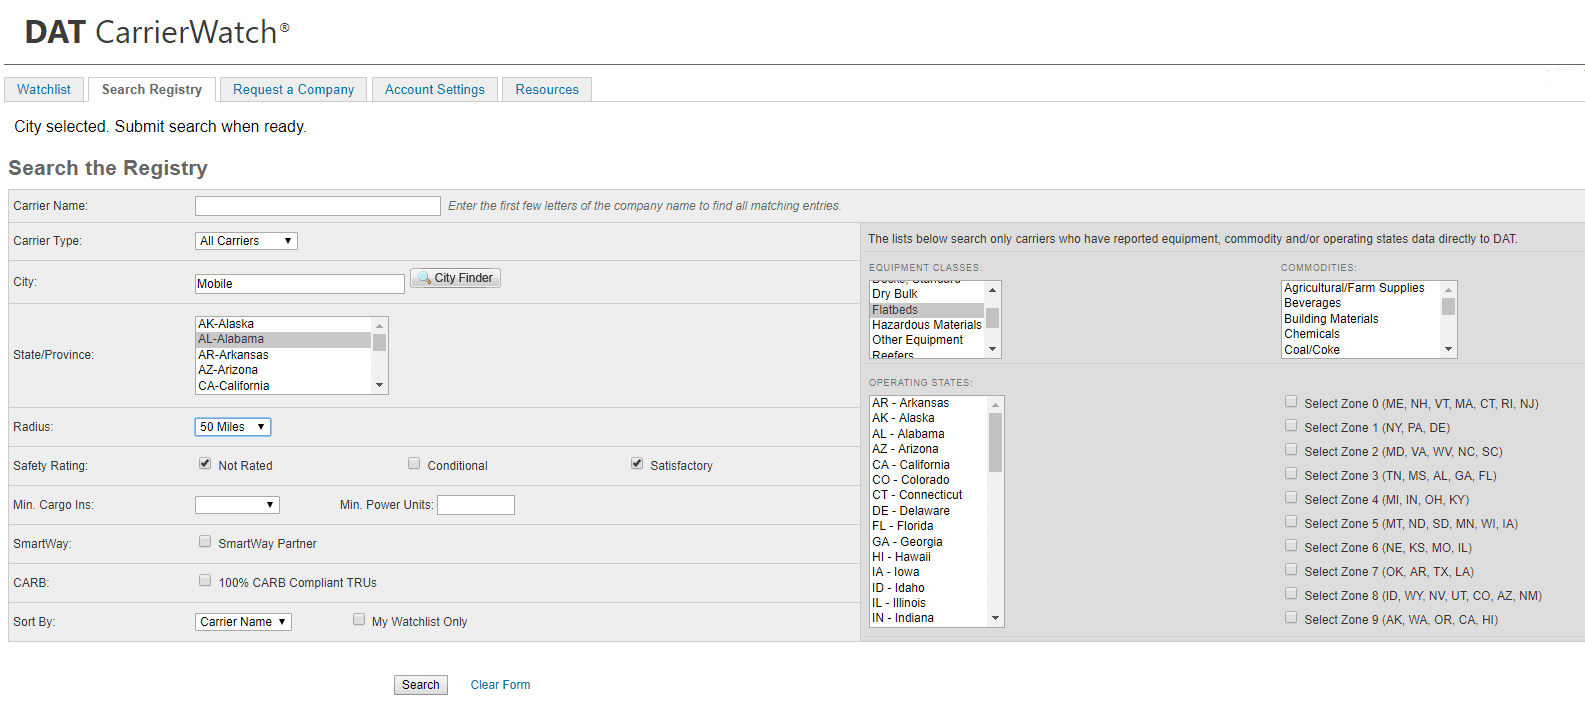Select FL - Florida operating state
Viewport: 1585px width, 708px height.
(x=929, y=526)
